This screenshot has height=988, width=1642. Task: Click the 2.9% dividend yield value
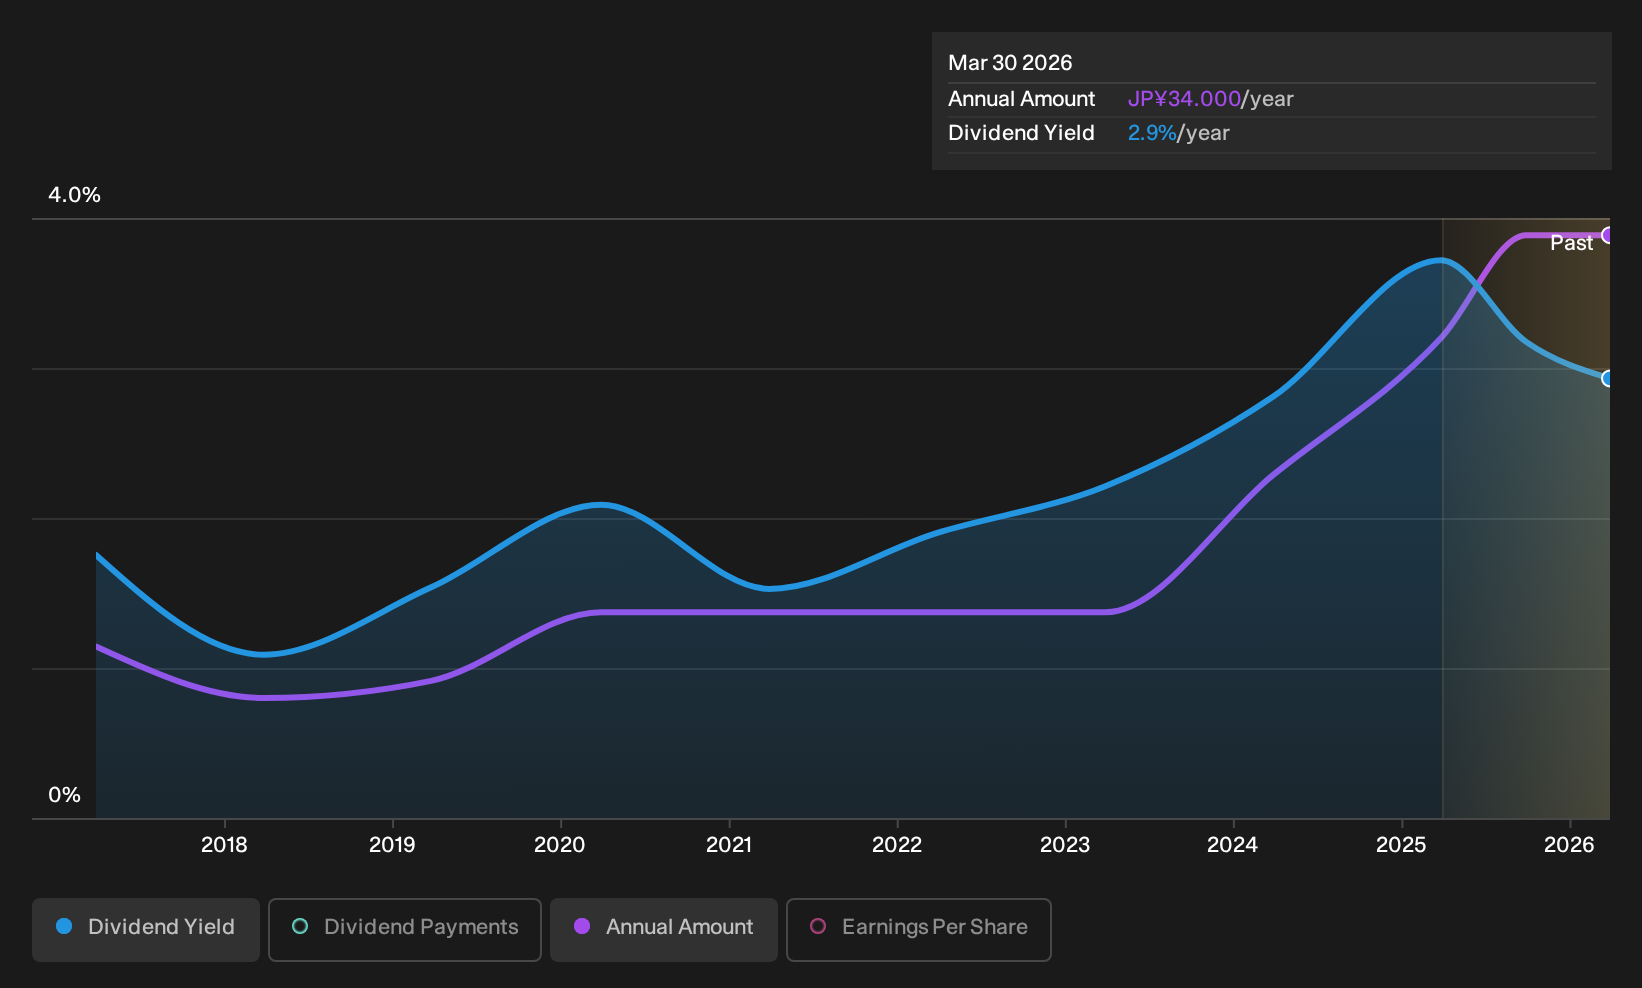(1152, 133)
